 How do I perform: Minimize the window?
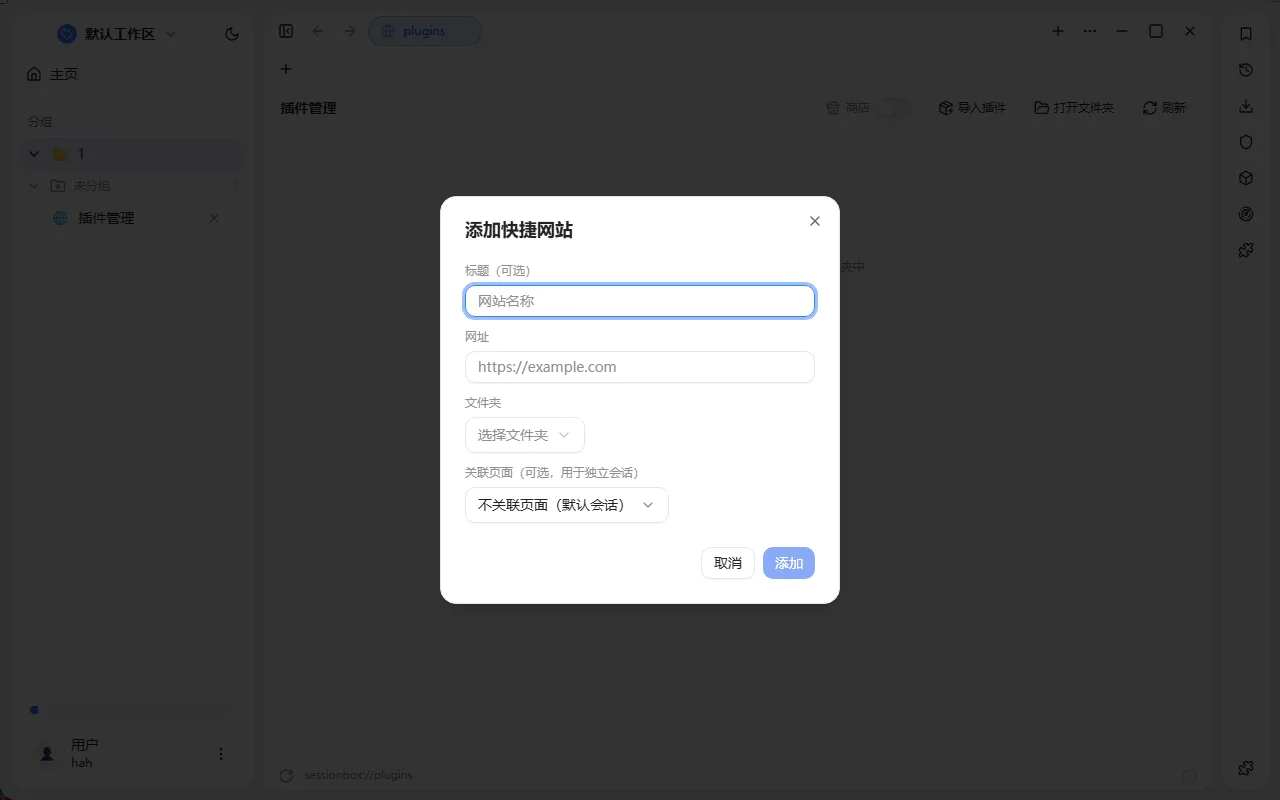point(1122,31)
